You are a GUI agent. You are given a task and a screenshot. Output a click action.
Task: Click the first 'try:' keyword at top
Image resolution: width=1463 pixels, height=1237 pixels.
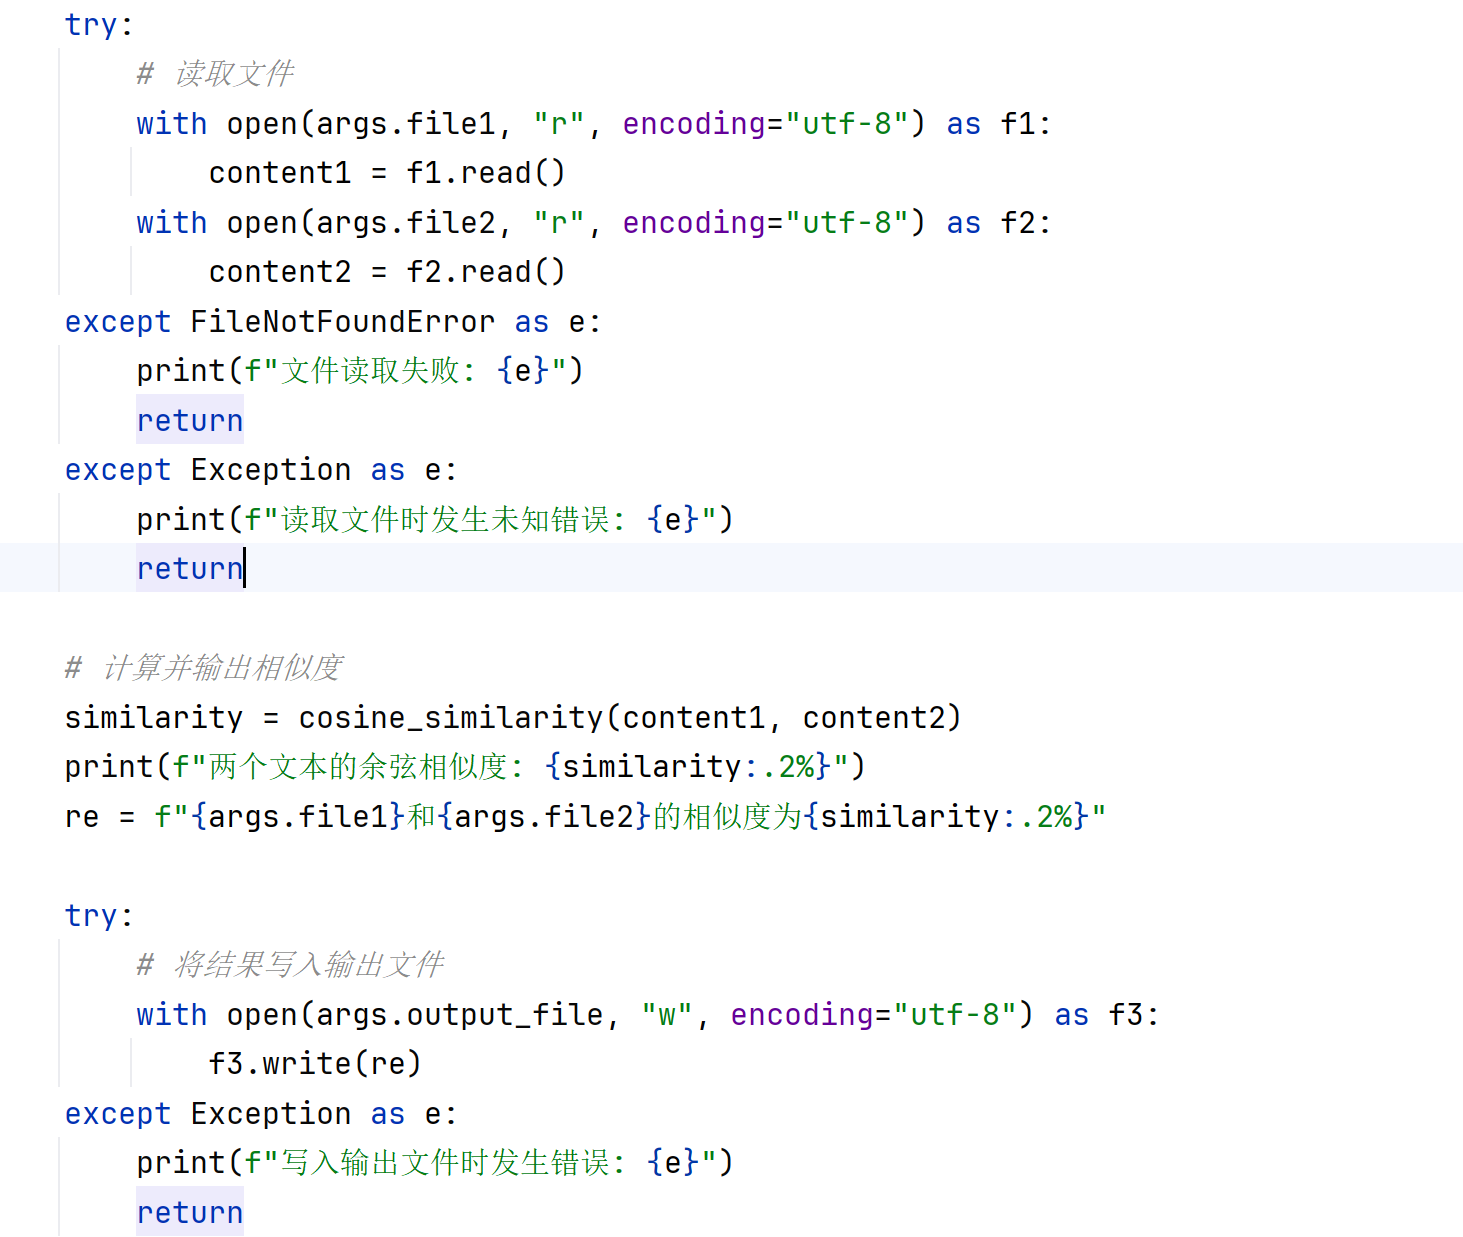[98, 25]
